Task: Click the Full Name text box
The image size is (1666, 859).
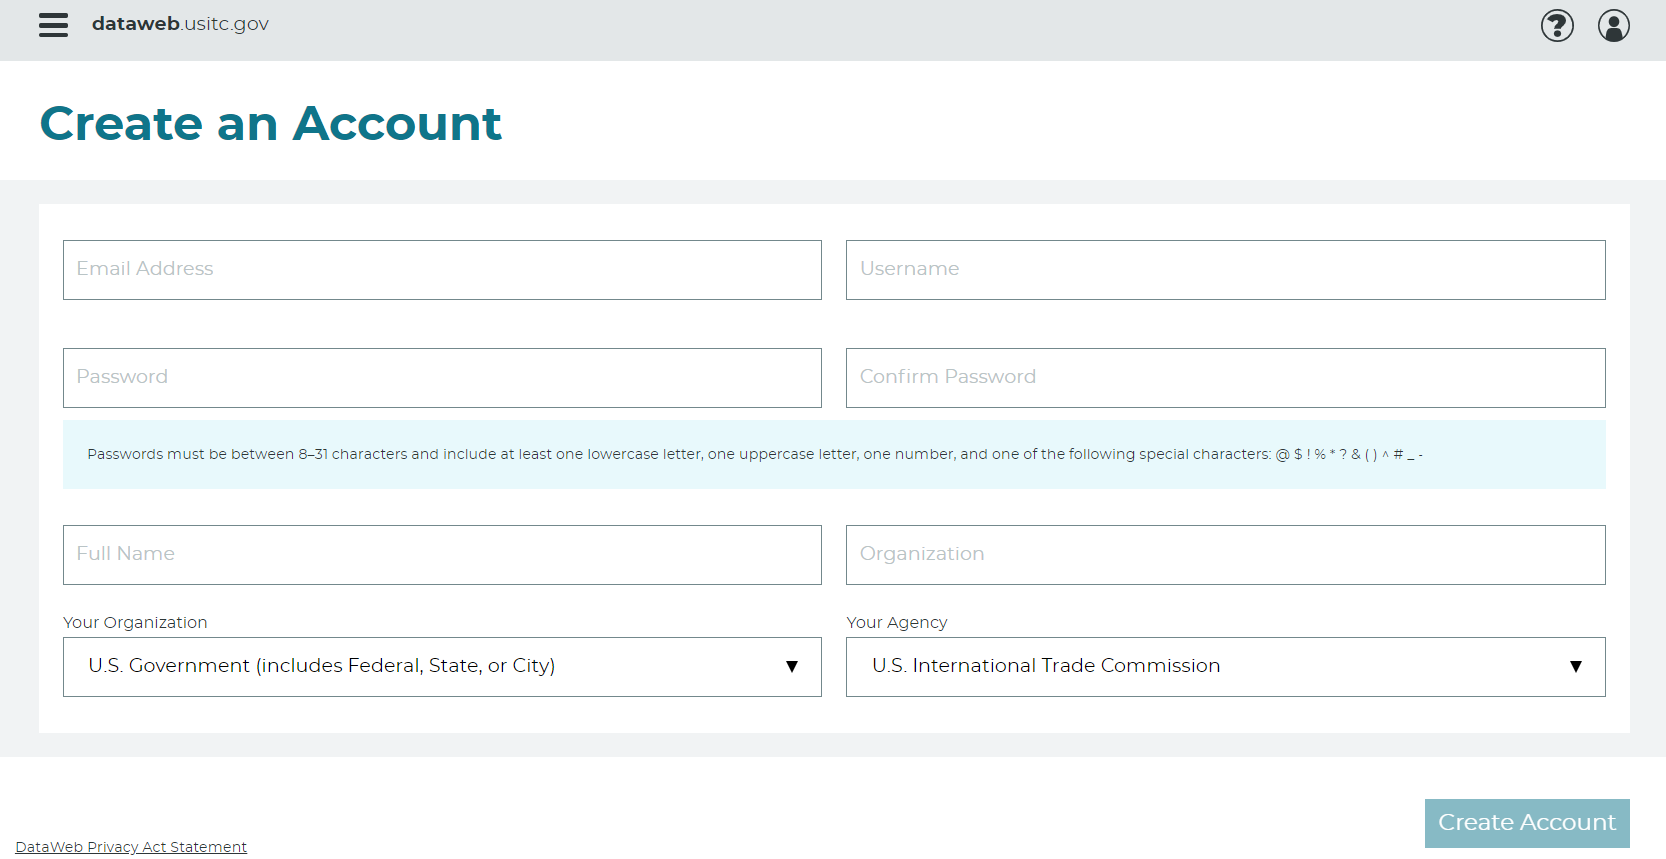Action: (x=442, y=555)
